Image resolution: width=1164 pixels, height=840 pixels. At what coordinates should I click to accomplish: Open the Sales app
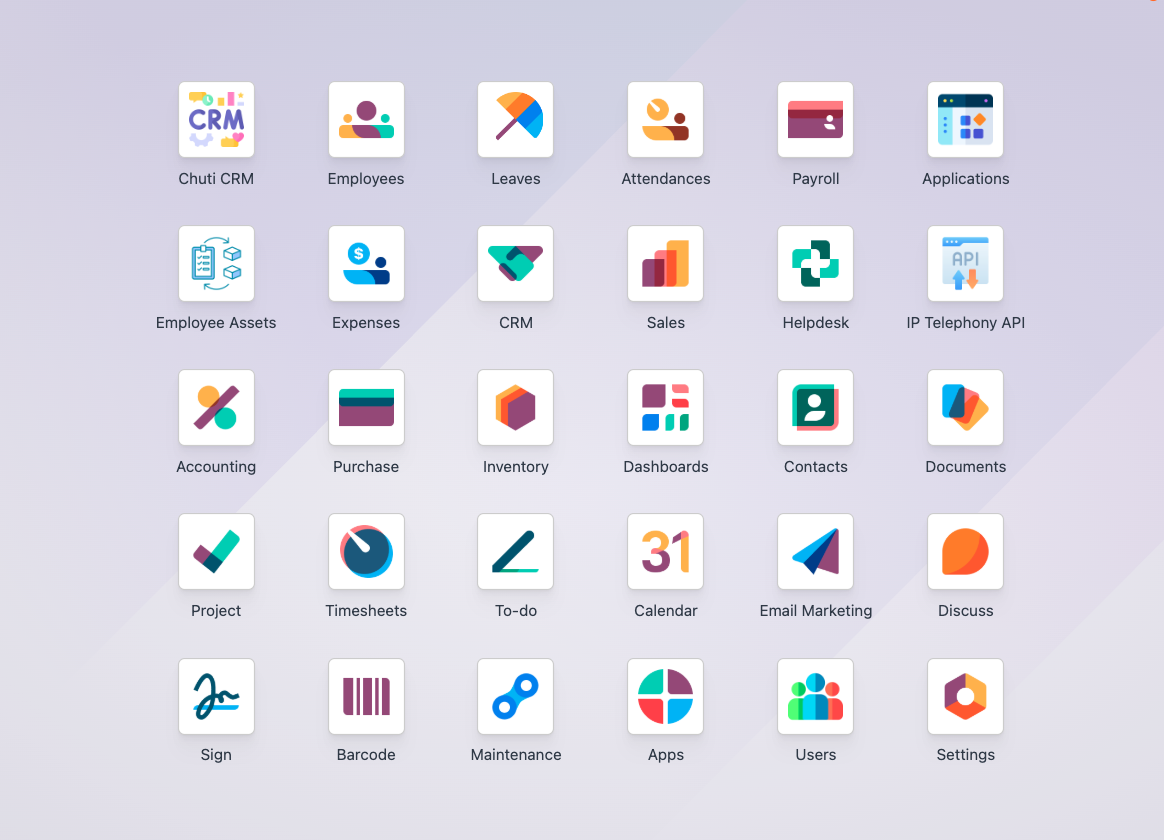665,263
